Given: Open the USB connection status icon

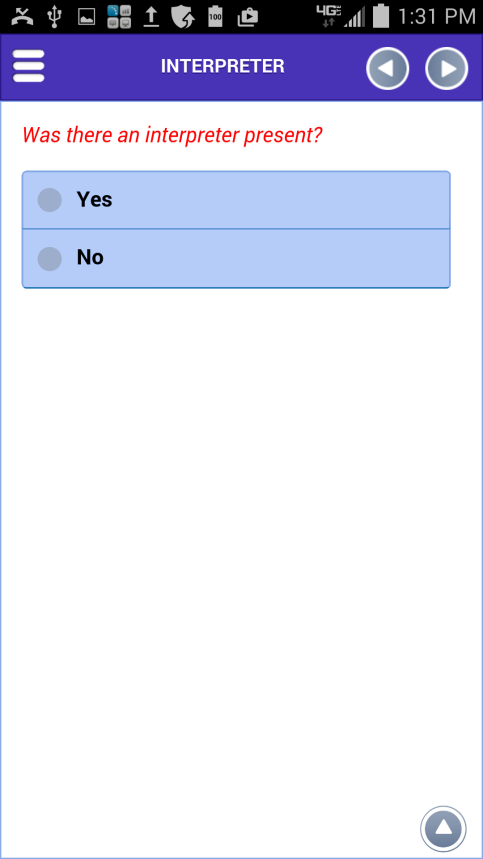Looking at the screenshot, I should [54, 17].
